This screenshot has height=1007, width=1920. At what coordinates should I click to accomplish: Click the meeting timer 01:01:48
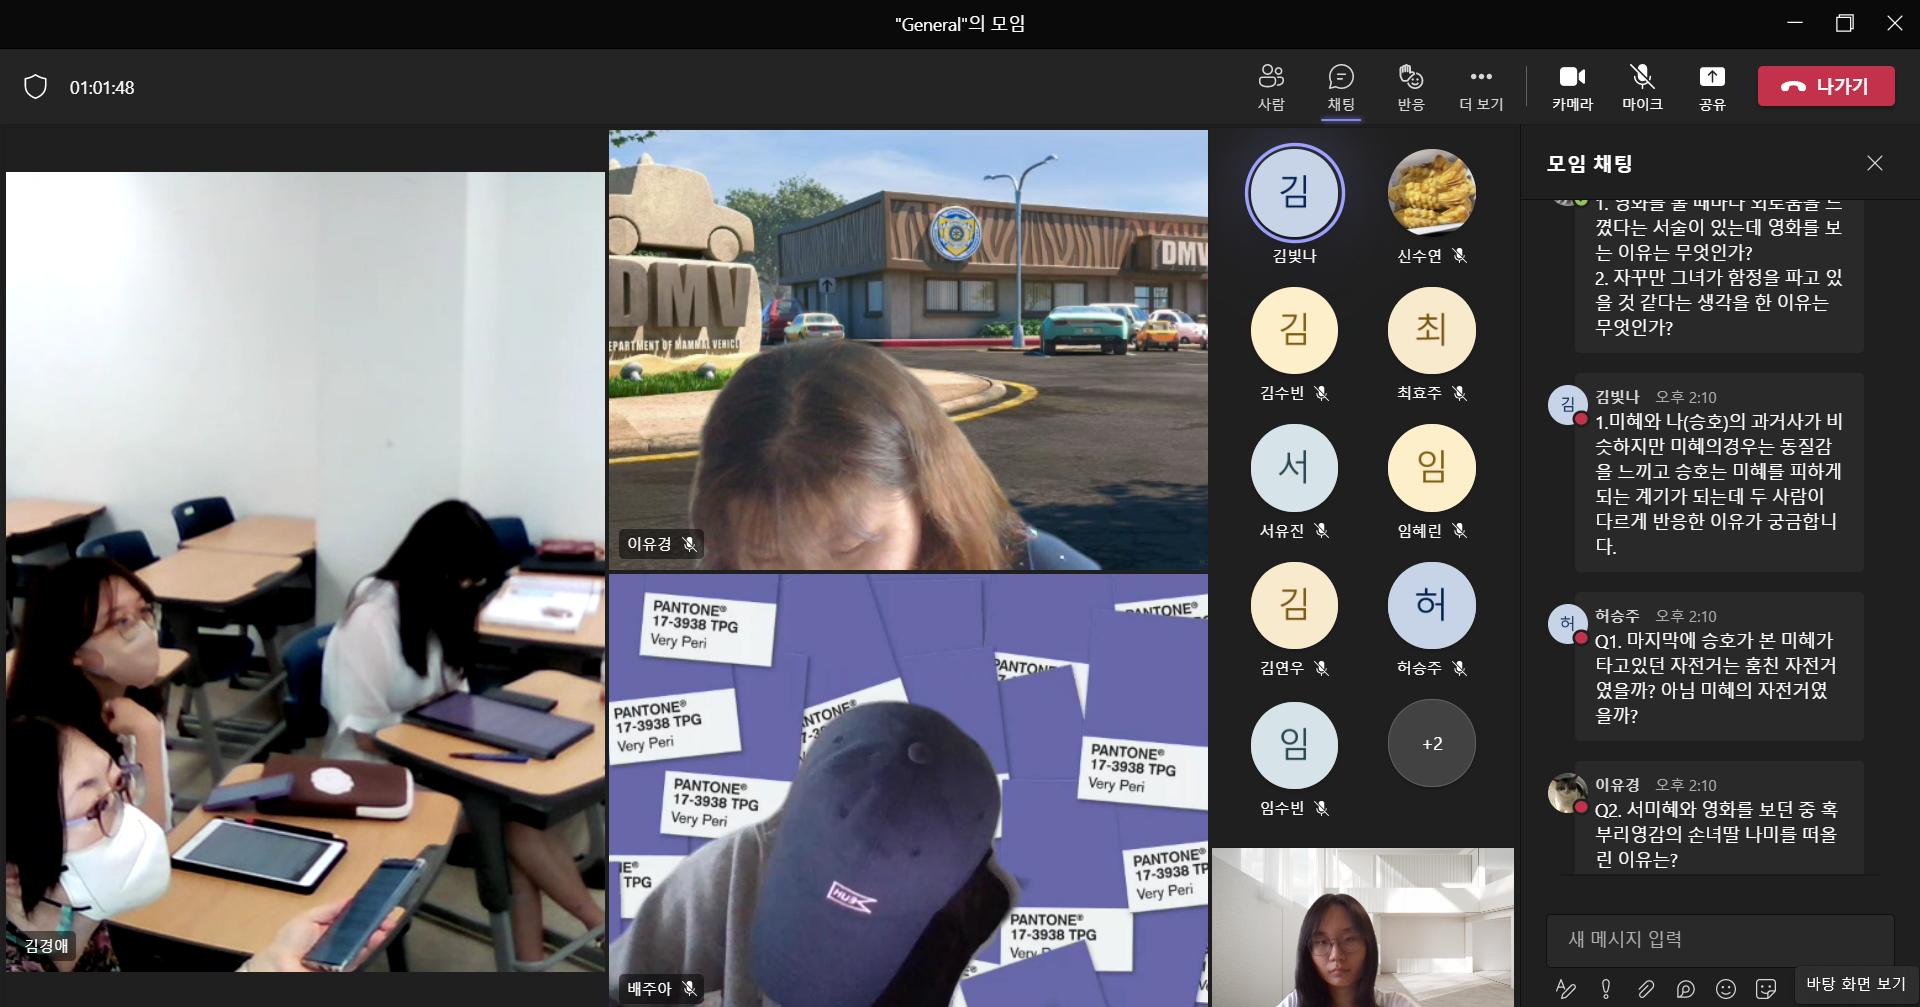[102, 88]
